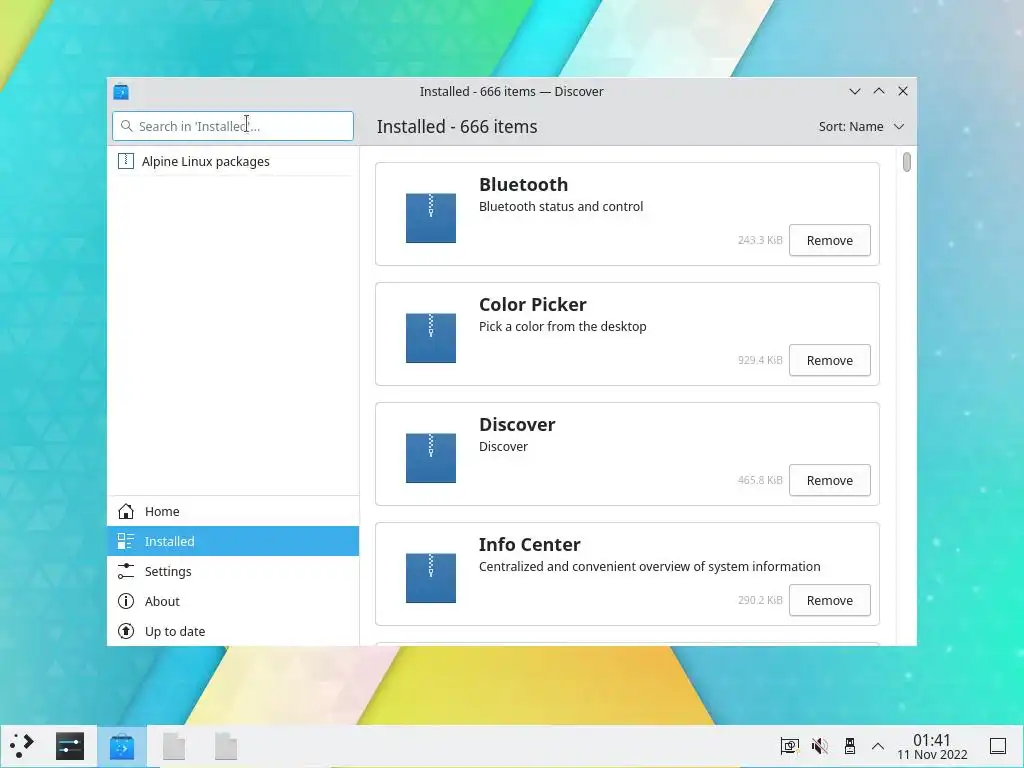
Task: Click the Home house icon
Action: click(x=126, y=511)
